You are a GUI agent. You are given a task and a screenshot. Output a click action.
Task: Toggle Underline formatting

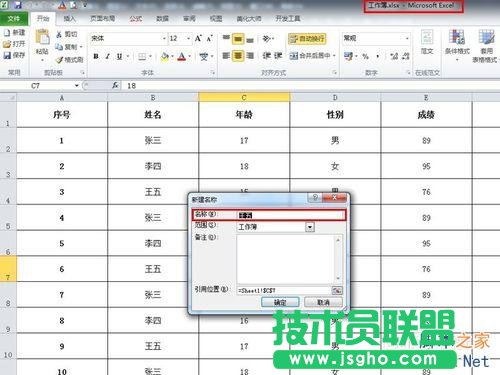point(119,57)
